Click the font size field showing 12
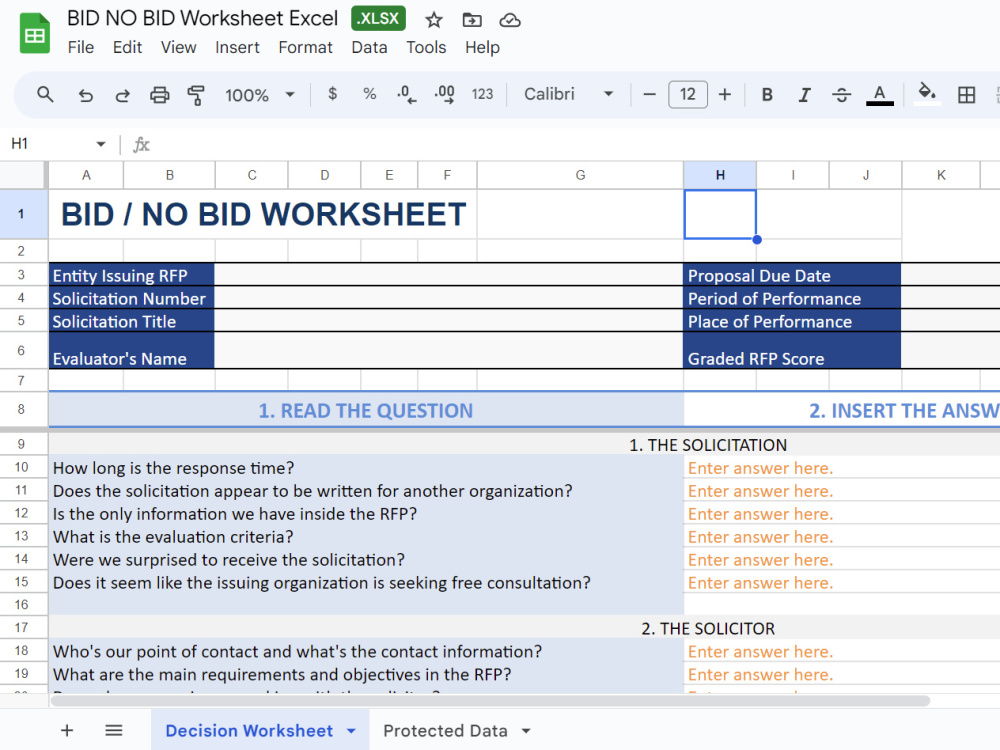1000x750 pixels. (688, 94)
